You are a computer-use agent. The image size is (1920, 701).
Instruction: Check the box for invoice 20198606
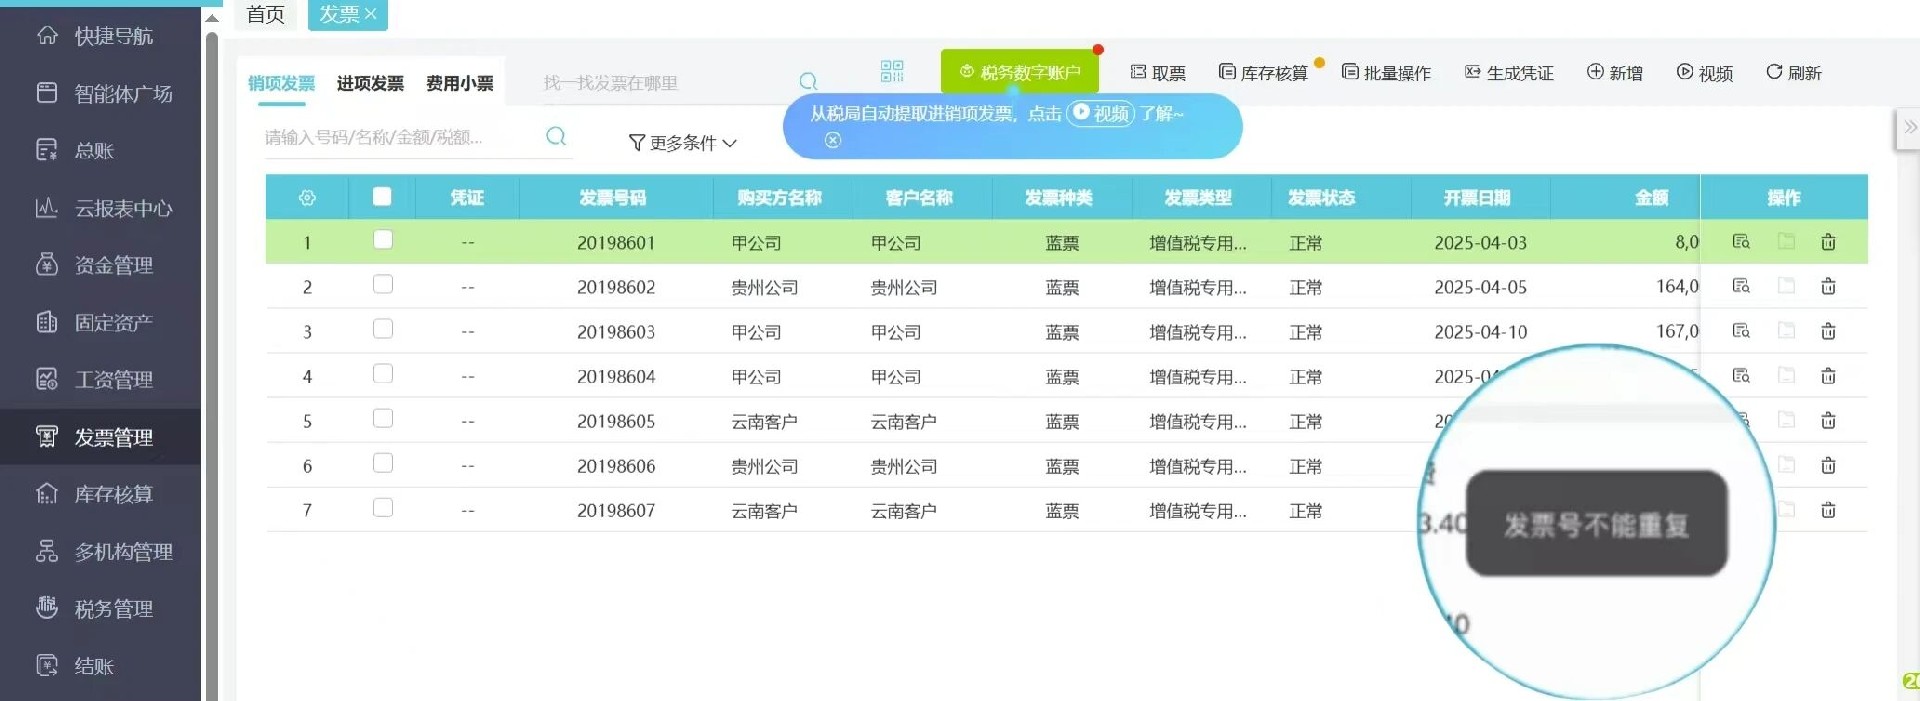pyautogui.click(x=382, y=463)
